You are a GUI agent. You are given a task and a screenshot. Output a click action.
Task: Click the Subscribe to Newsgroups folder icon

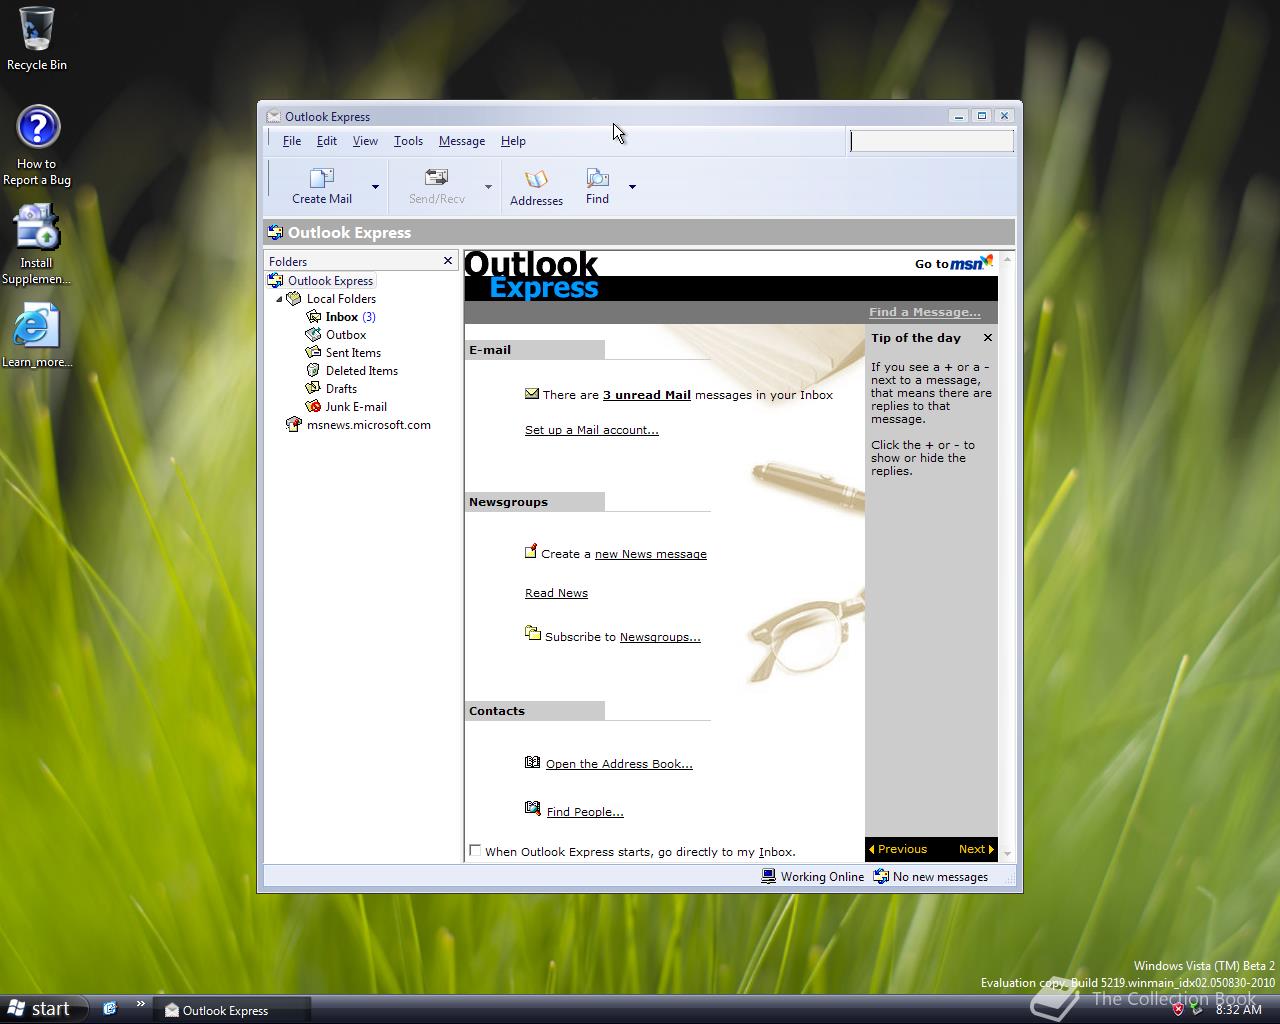tap(533, 633)
